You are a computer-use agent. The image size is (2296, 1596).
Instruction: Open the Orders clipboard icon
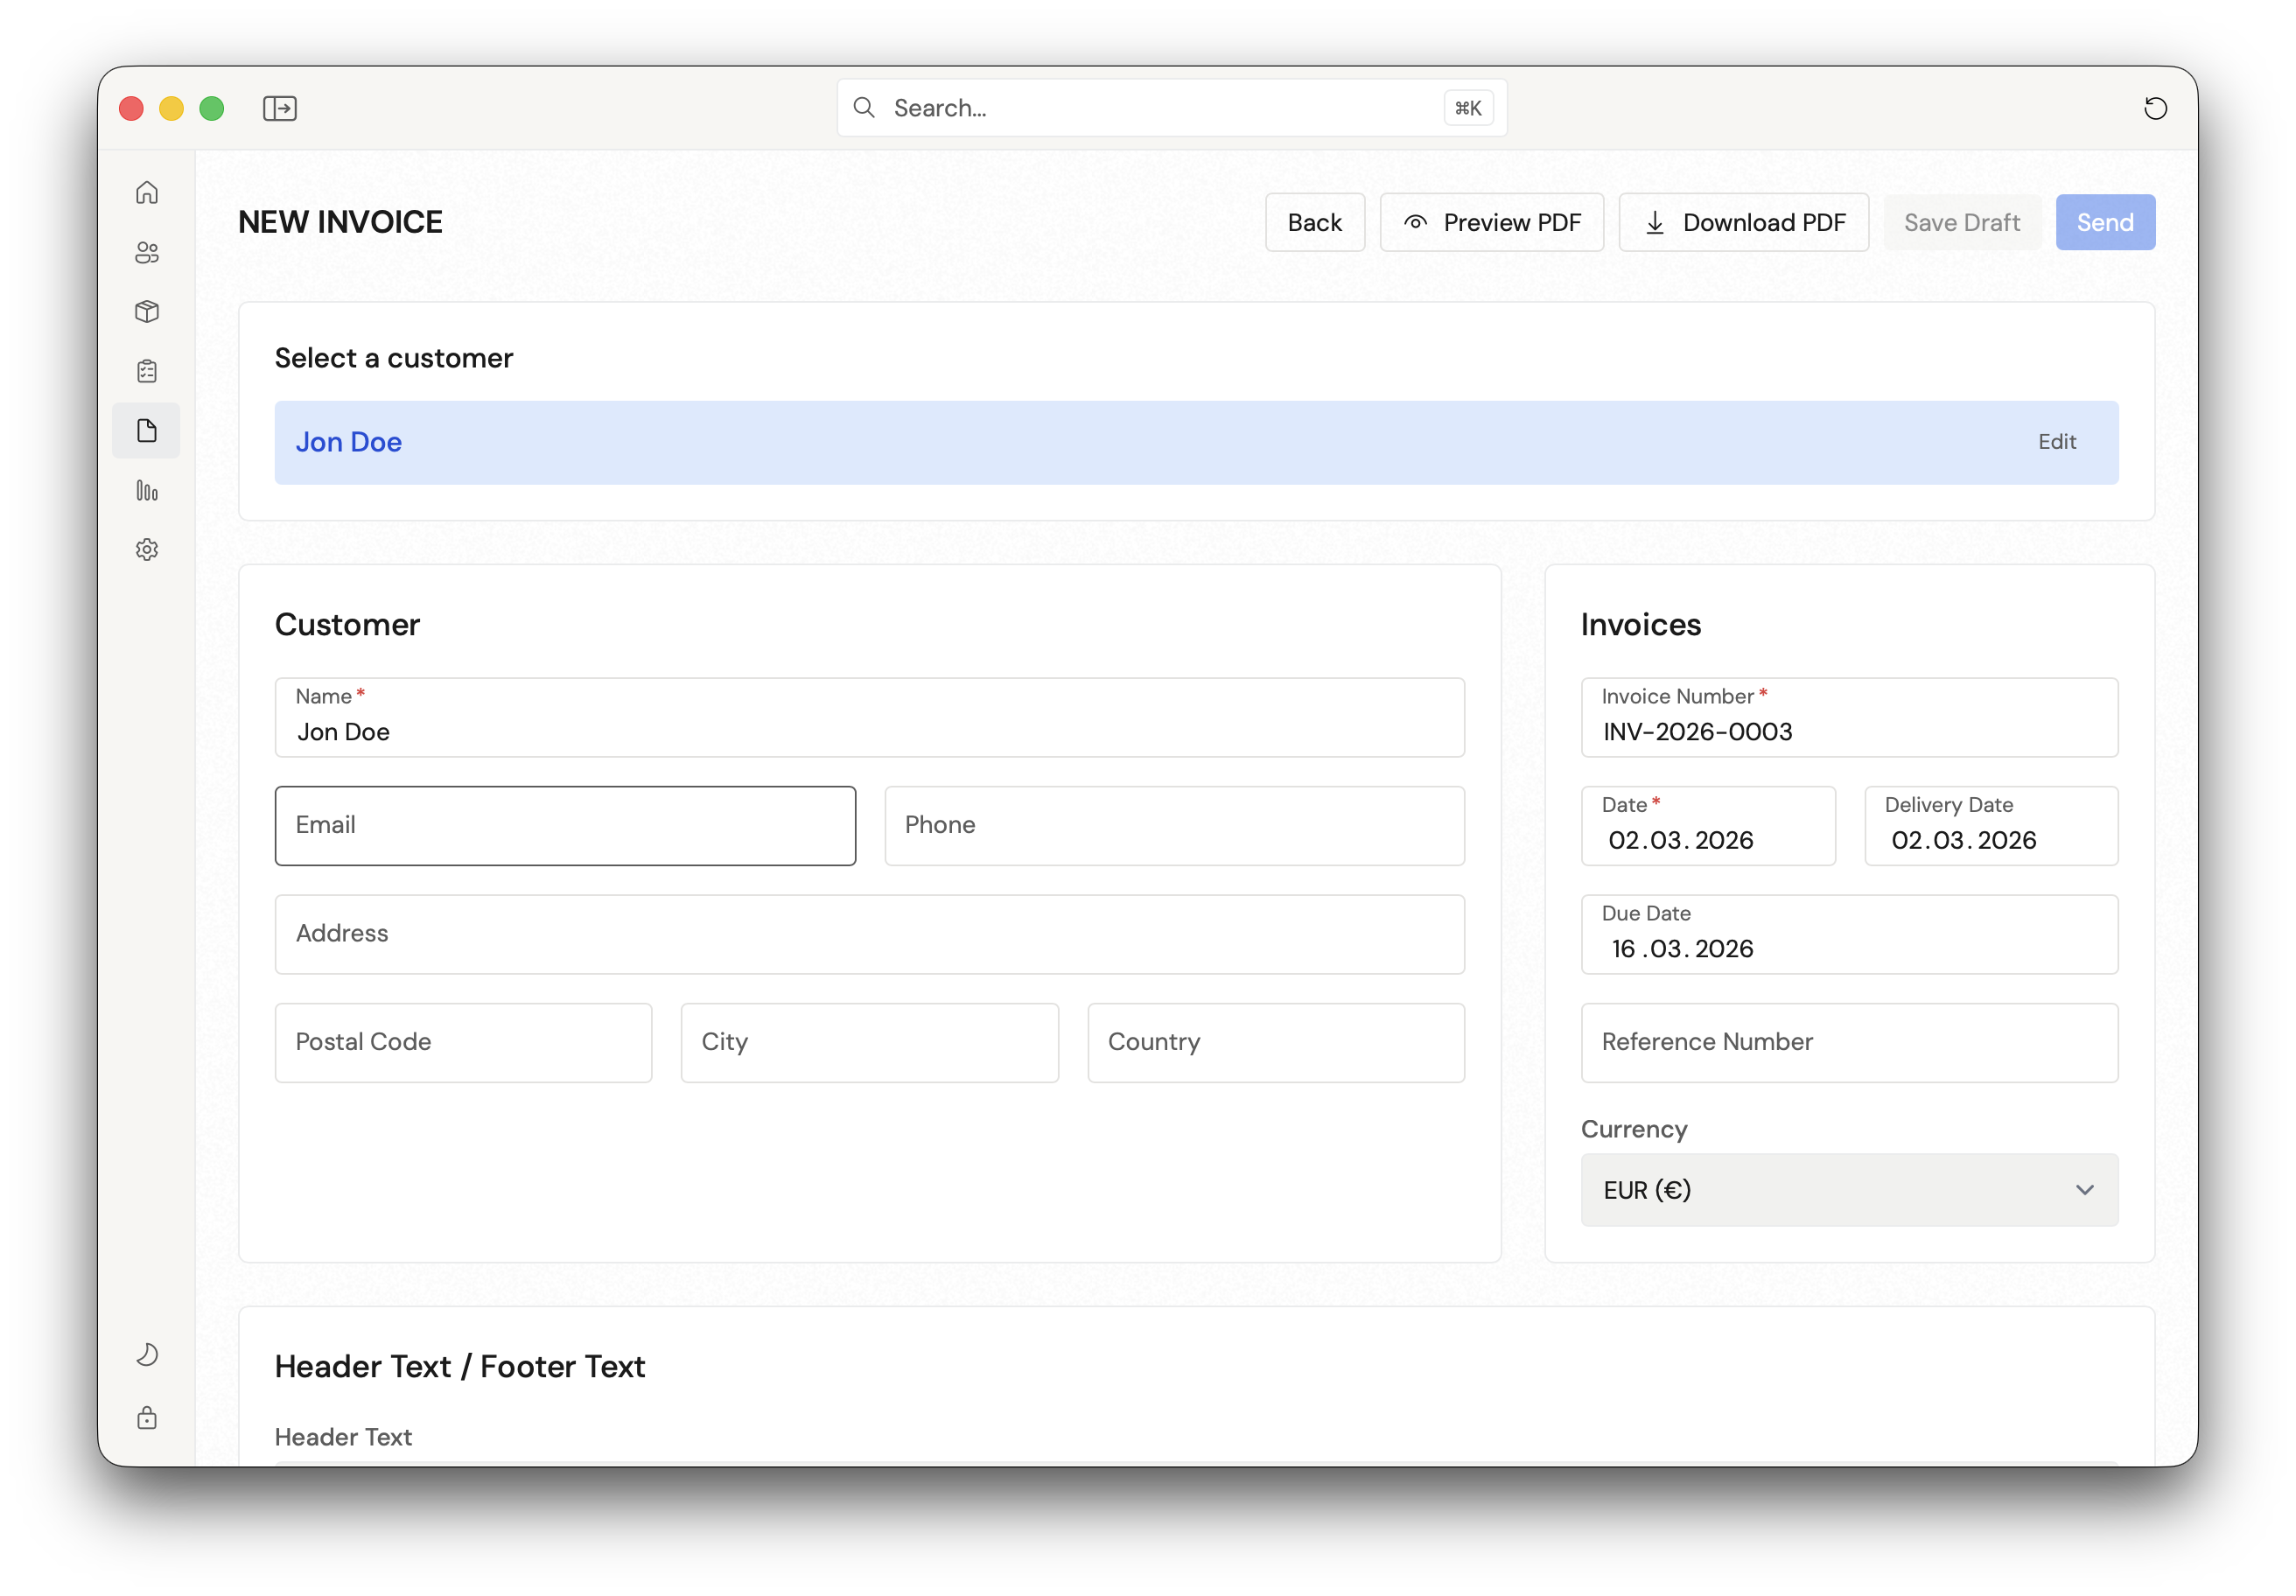[147, 371]
